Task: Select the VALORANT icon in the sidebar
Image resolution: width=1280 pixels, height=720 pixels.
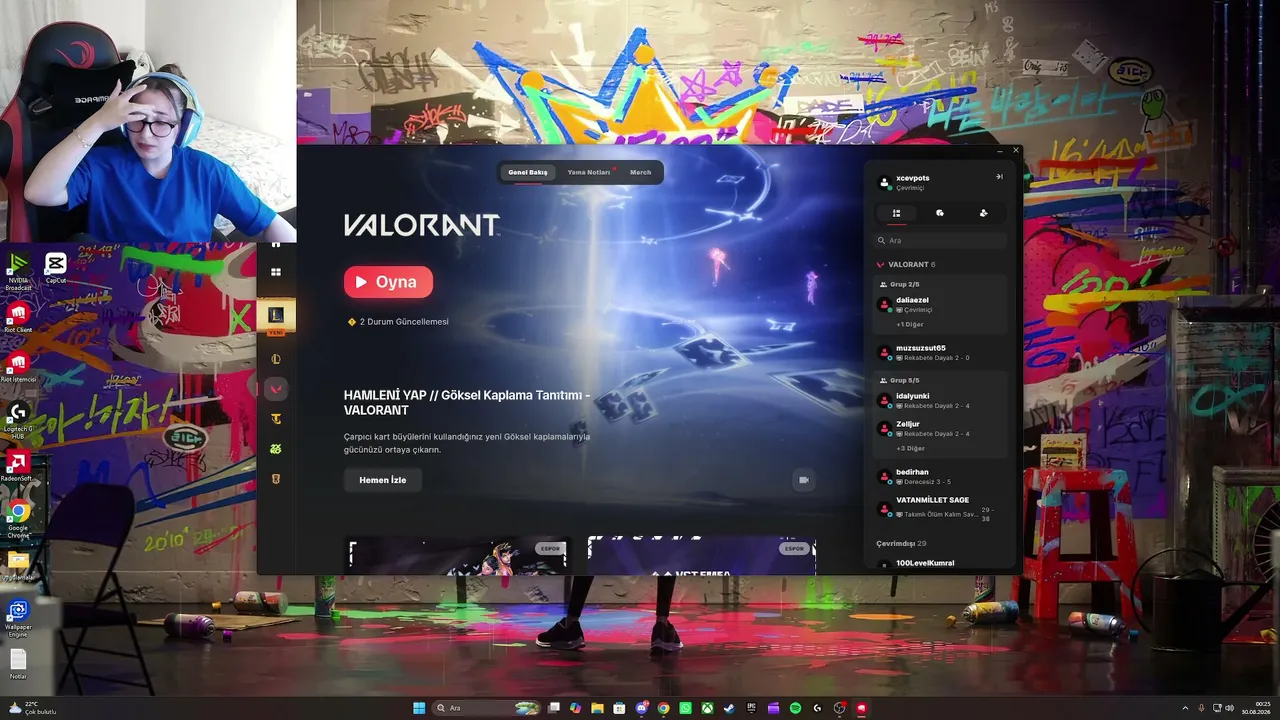Action: point(276,388)
